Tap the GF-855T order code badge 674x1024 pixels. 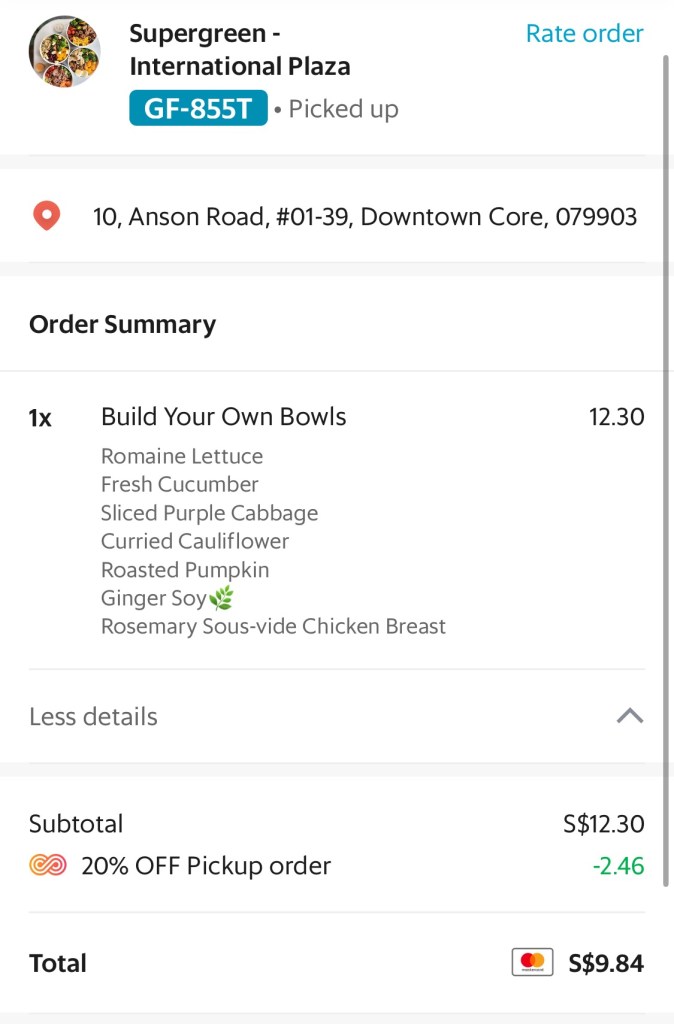198,108
